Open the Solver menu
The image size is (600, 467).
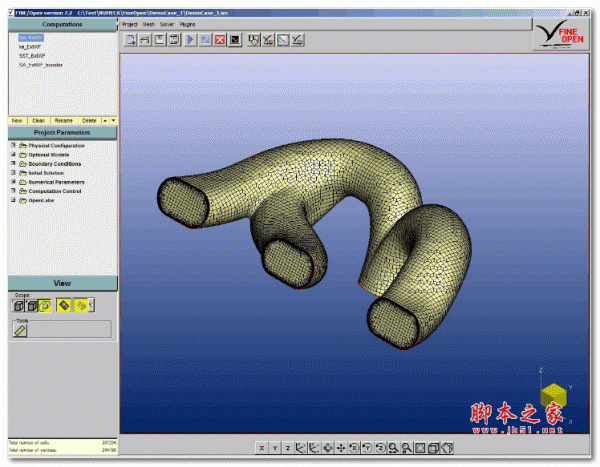[167, 24]
